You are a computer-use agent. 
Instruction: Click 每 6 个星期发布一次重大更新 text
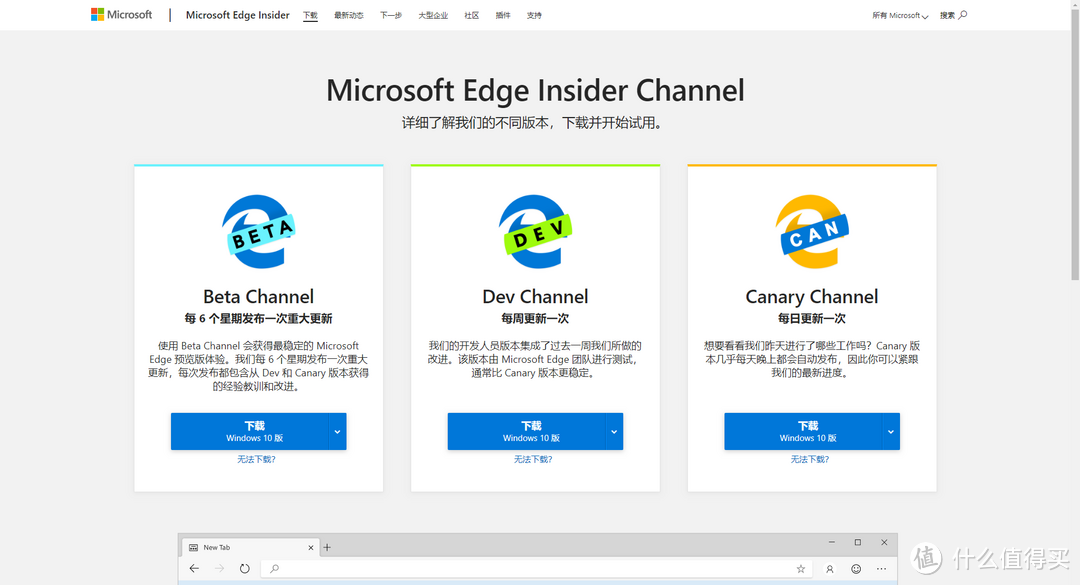pyautogui.click(x=258, y=318)
